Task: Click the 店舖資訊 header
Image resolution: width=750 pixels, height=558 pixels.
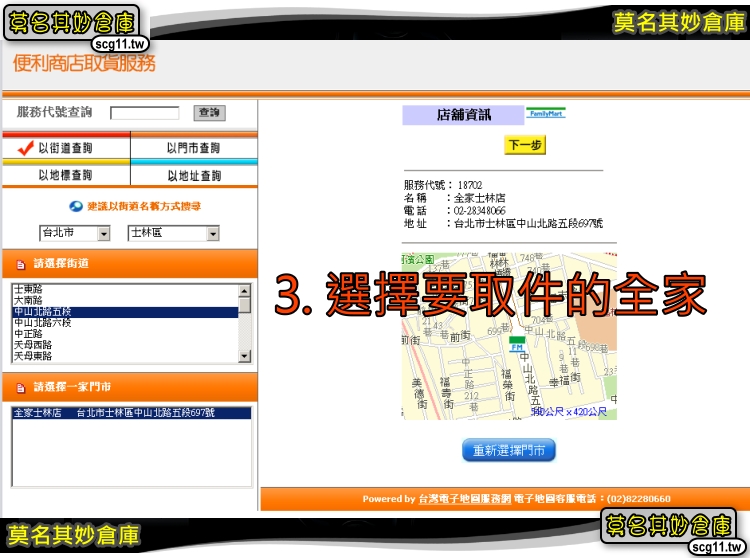Action: pyautogui.click(x=463, y=115)
